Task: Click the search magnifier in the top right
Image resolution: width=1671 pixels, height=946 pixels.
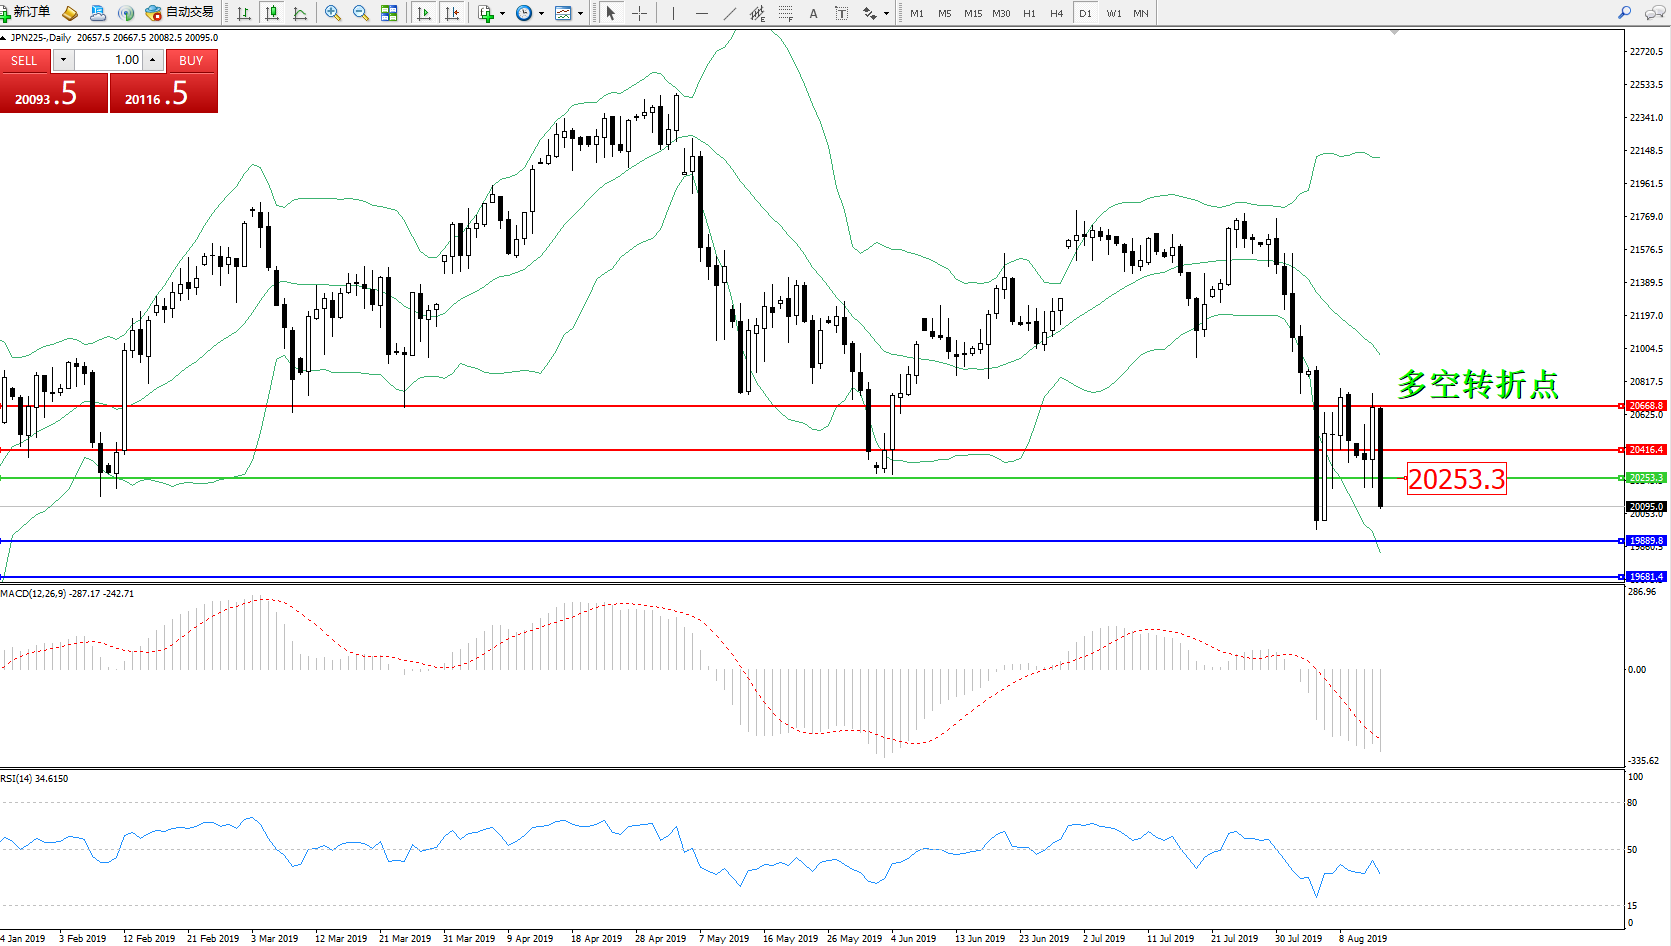Action: [1624, 13]
